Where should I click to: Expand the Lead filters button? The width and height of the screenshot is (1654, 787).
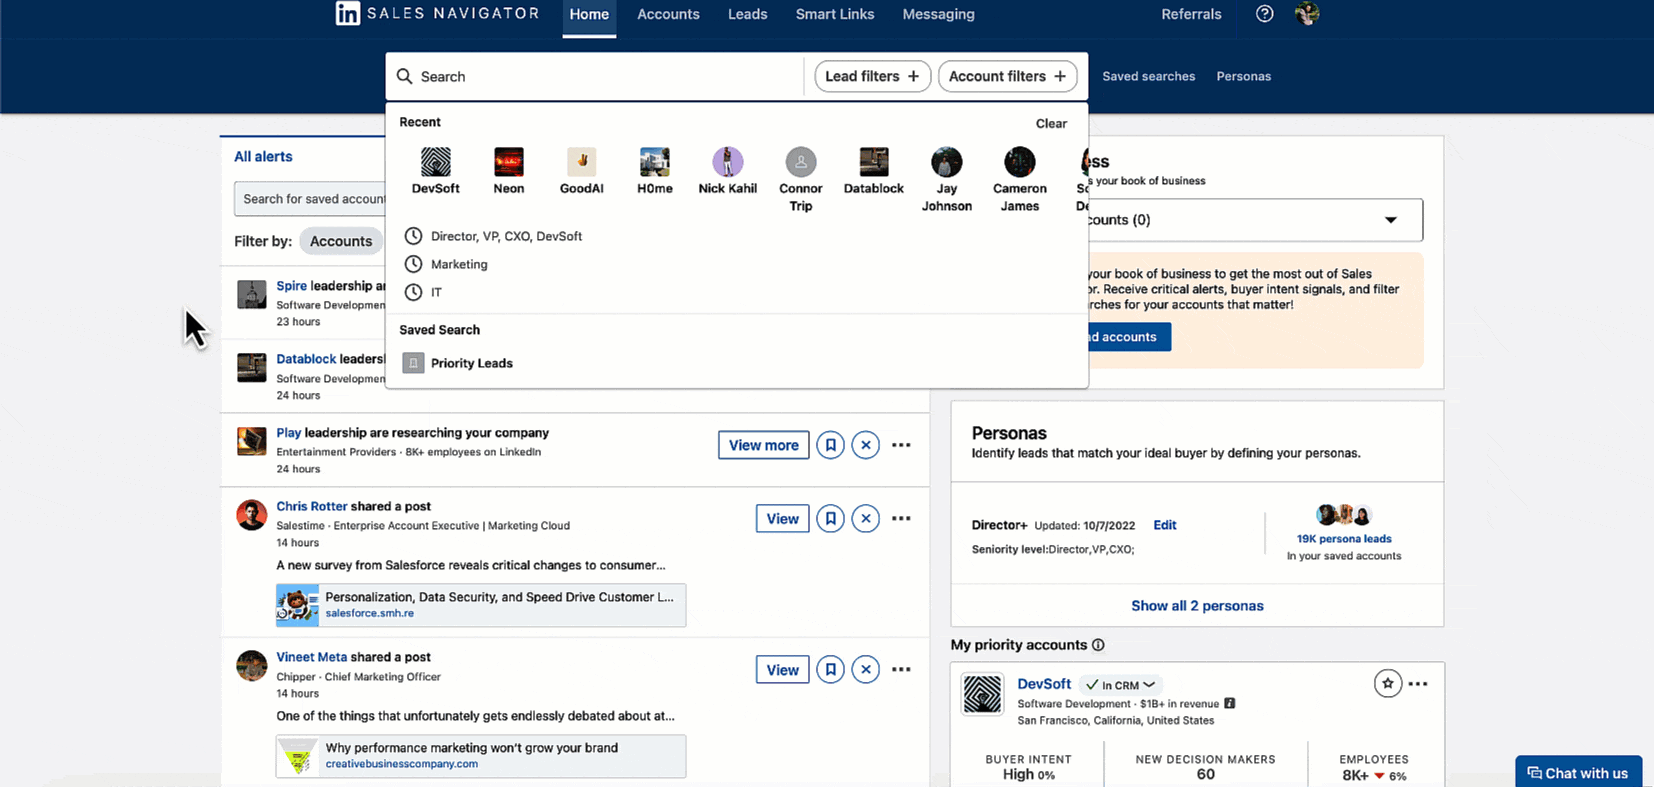872,76
